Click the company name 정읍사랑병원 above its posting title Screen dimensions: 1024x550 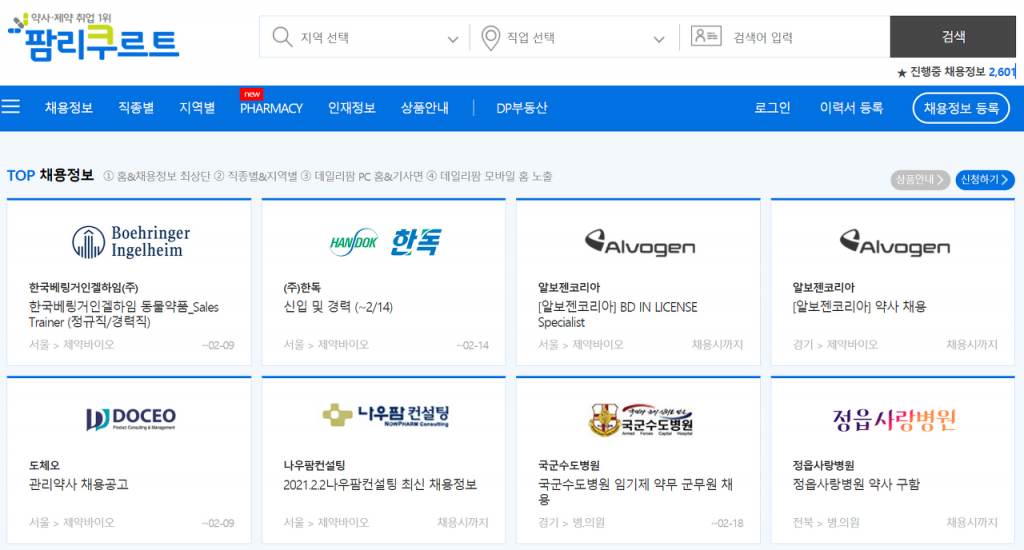(823, 465)
